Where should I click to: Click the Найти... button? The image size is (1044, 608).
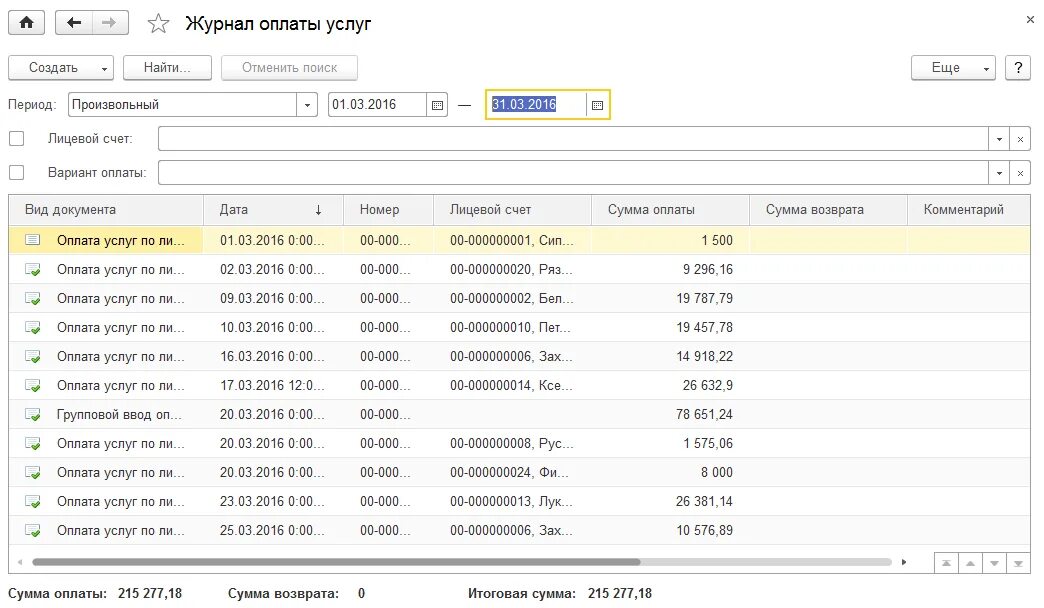coord(167,68)
